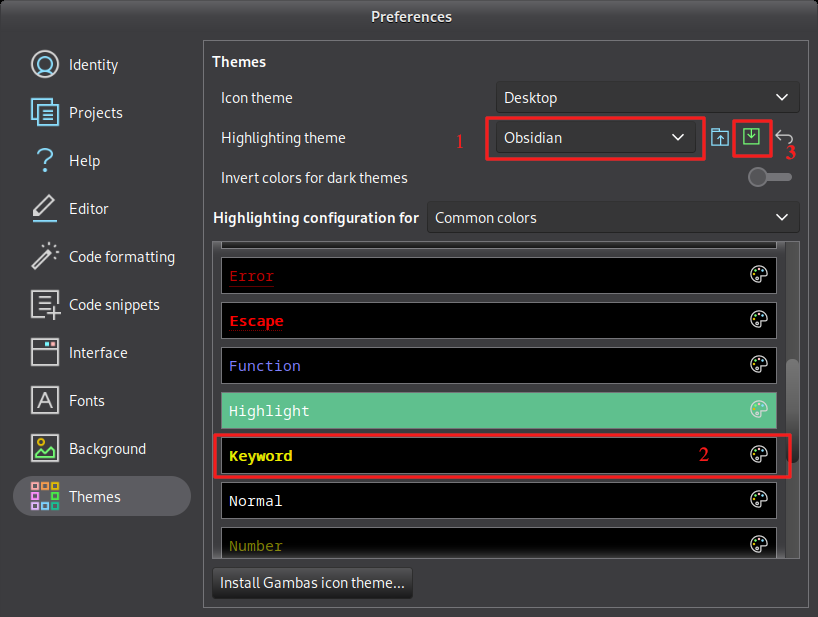818x617 pixels.
Task: Open the Obsidian highlighting theme dropdown
Action: coord(594,138)
